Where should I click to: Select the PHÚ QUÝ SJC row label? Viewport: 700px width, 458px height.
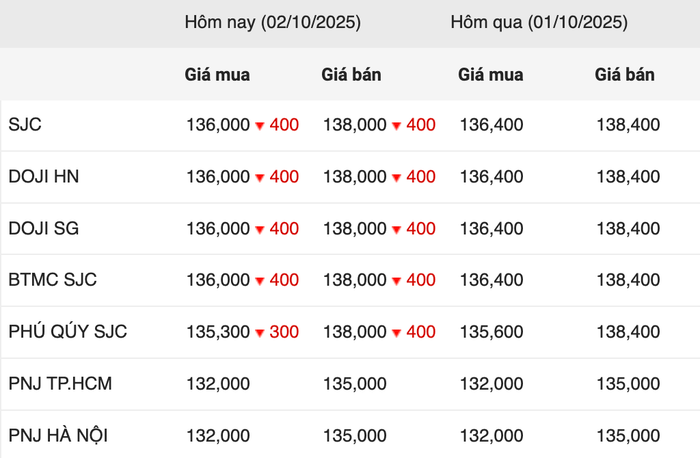point(67,332)
